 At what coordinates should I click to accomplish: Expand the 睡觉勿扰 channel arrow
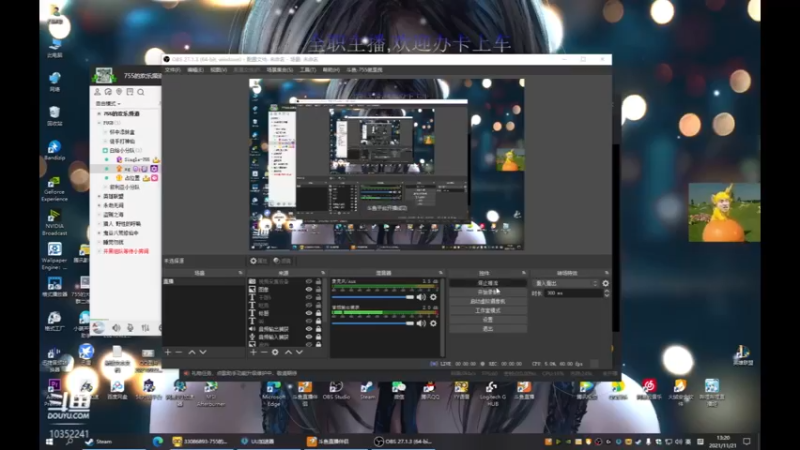pyautogui.click(x=99, y=242)
